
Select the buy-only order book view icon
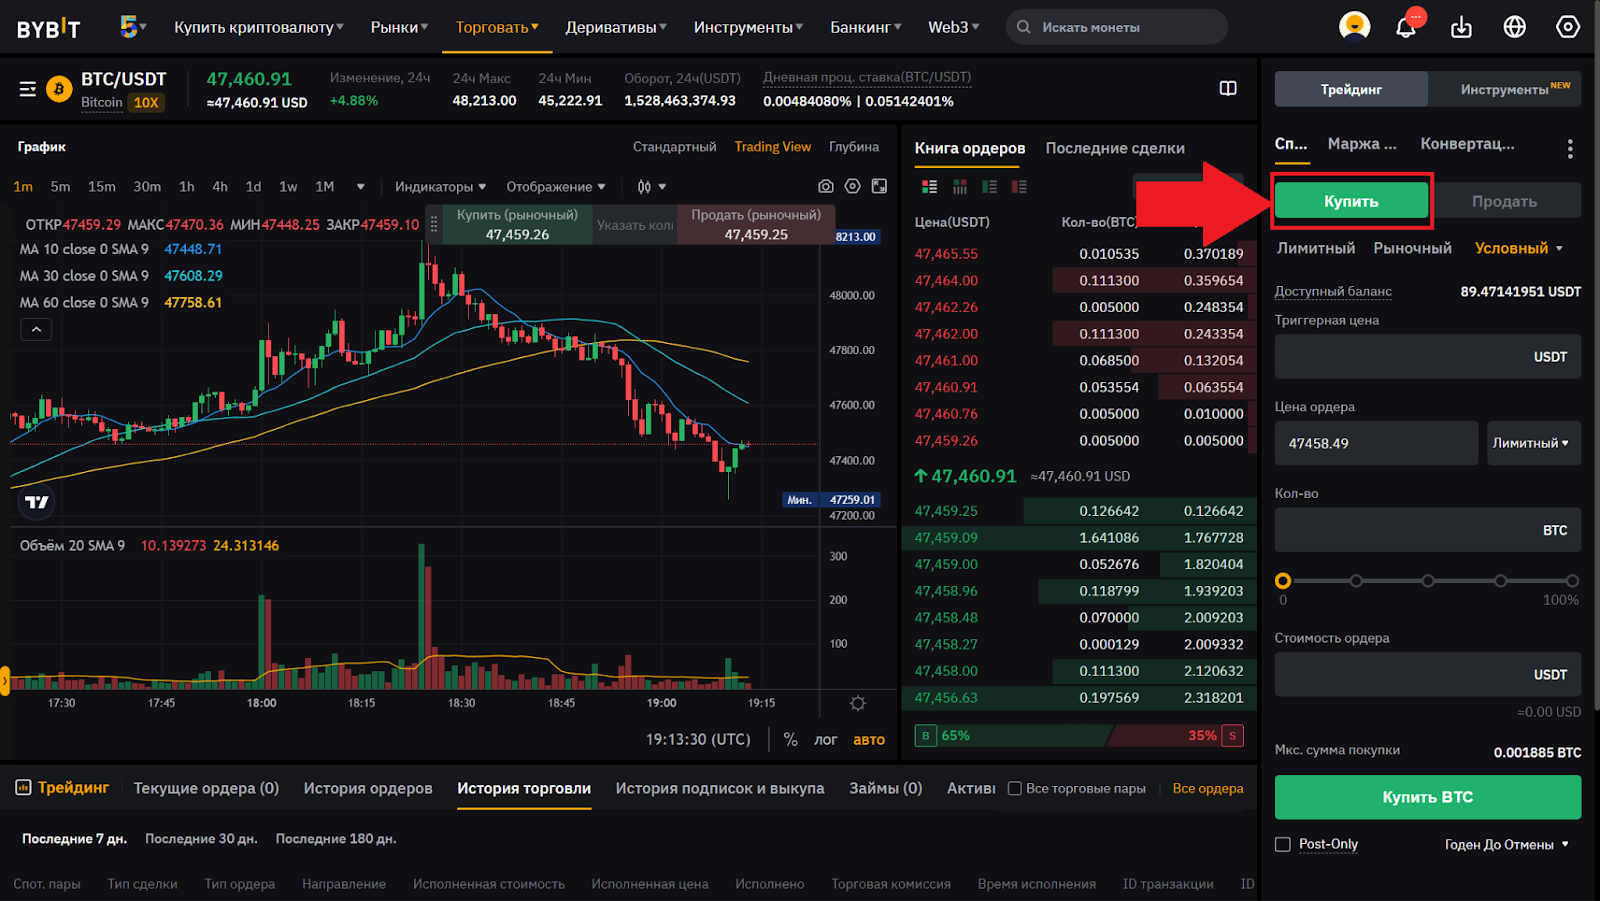[x=990, y=187]
